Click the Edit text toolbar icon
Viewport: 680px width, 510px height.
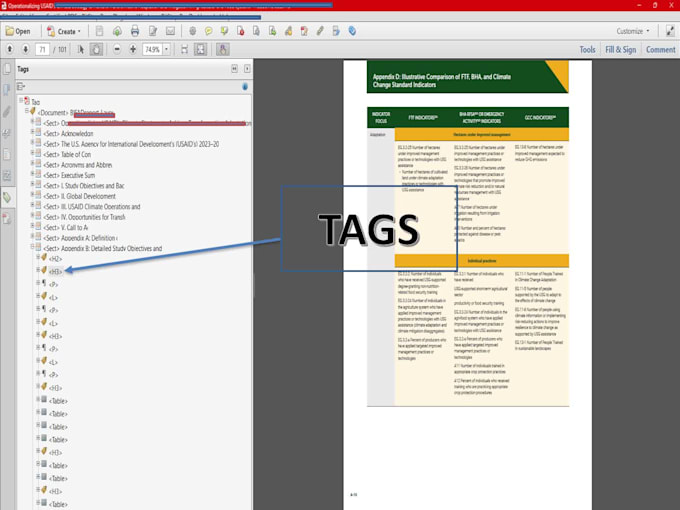[x=153, y=31]
